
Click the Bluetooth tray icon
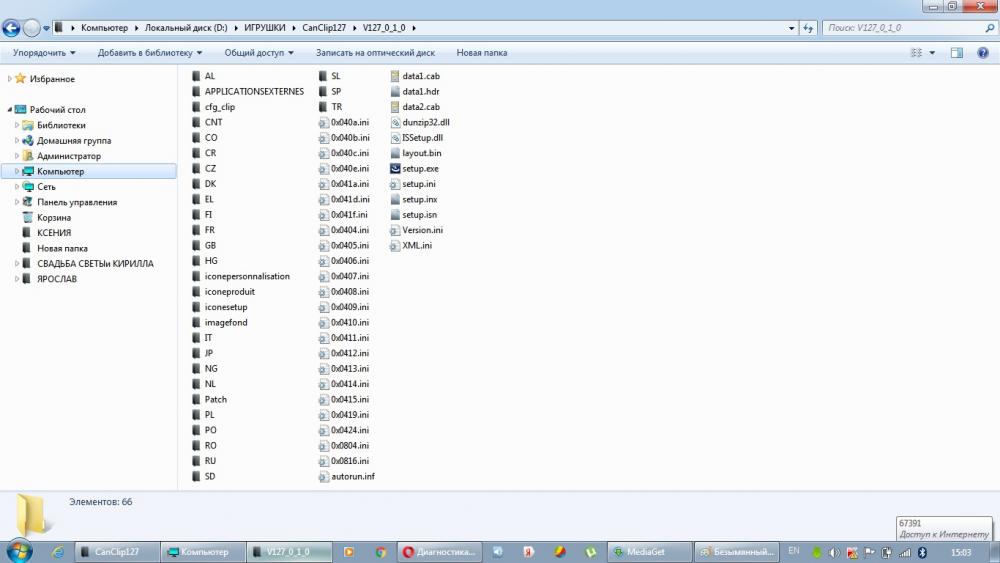point(922,552)
